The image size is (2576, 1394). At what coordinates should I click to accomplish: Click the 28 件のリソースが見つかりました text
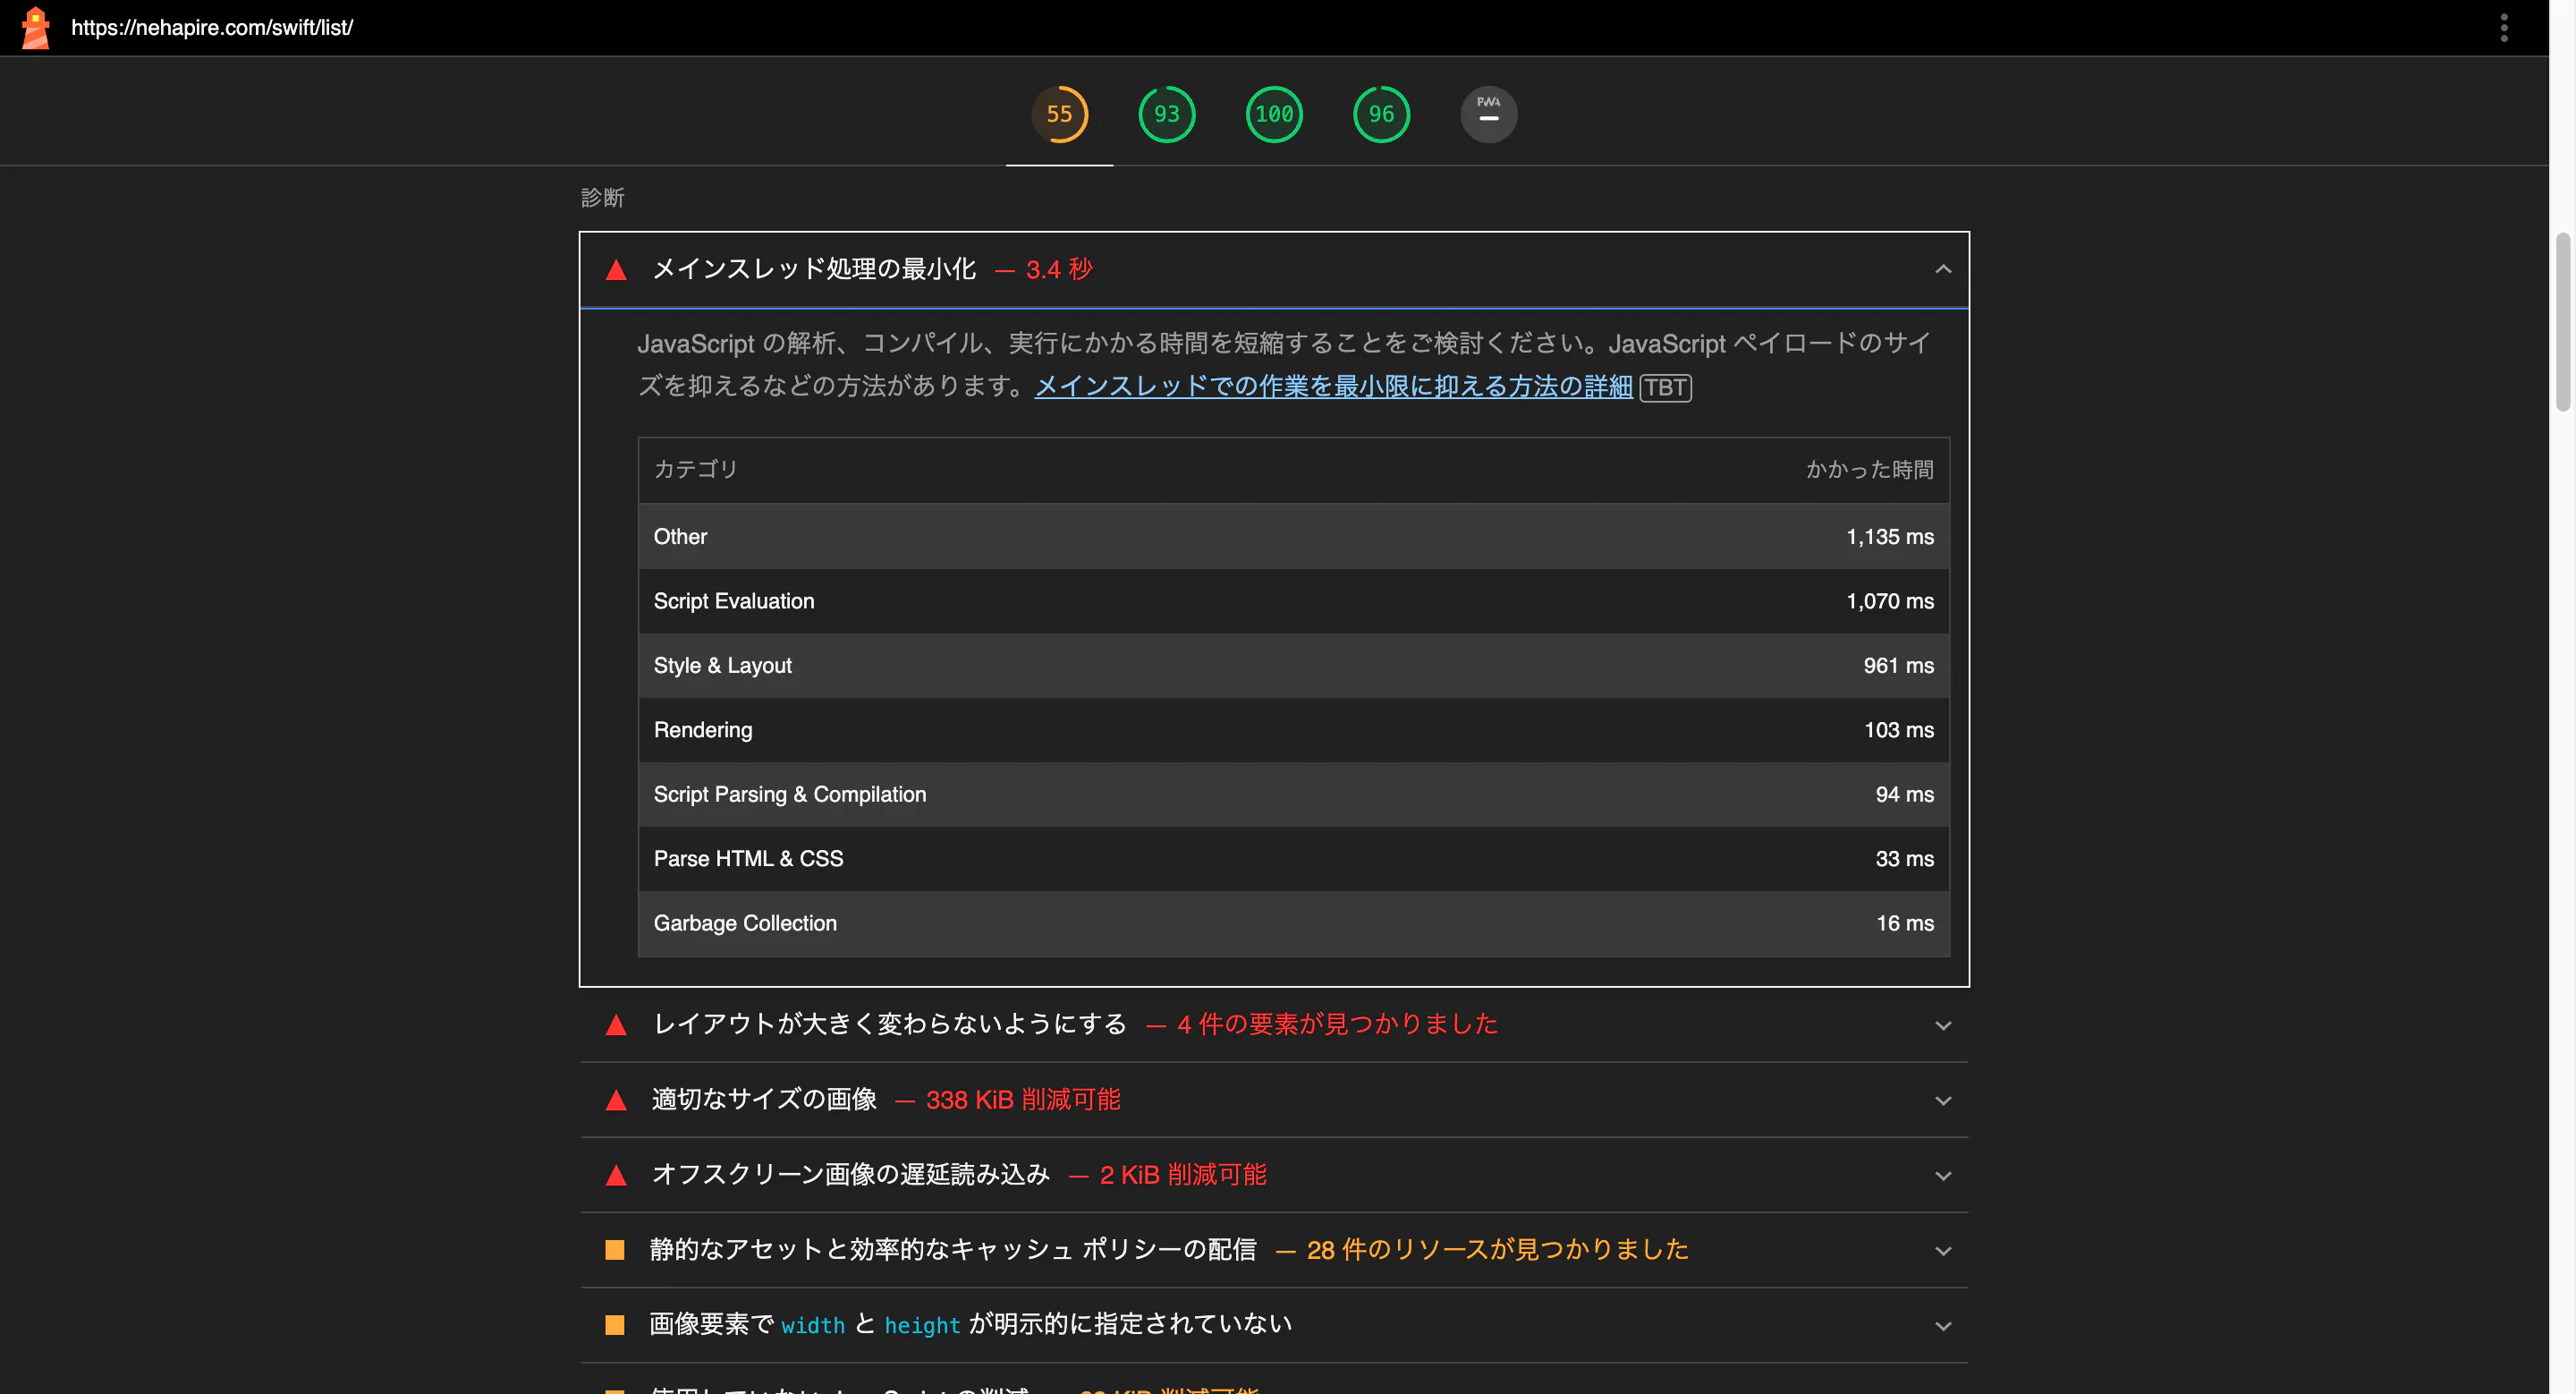pos(1497,1250)
